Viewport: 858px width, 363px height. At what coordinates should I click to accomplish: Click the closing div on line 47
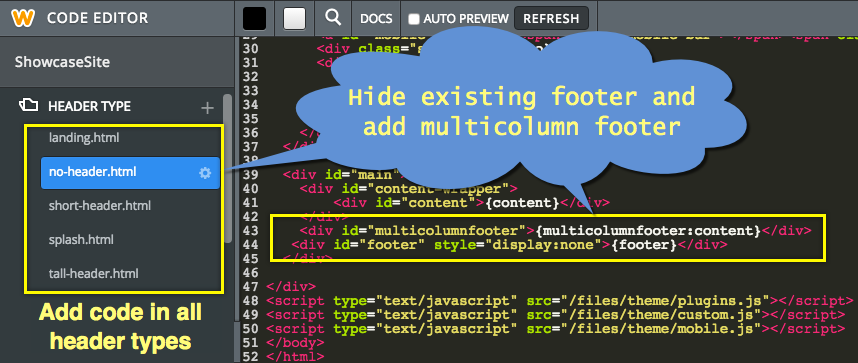point(291,286)
